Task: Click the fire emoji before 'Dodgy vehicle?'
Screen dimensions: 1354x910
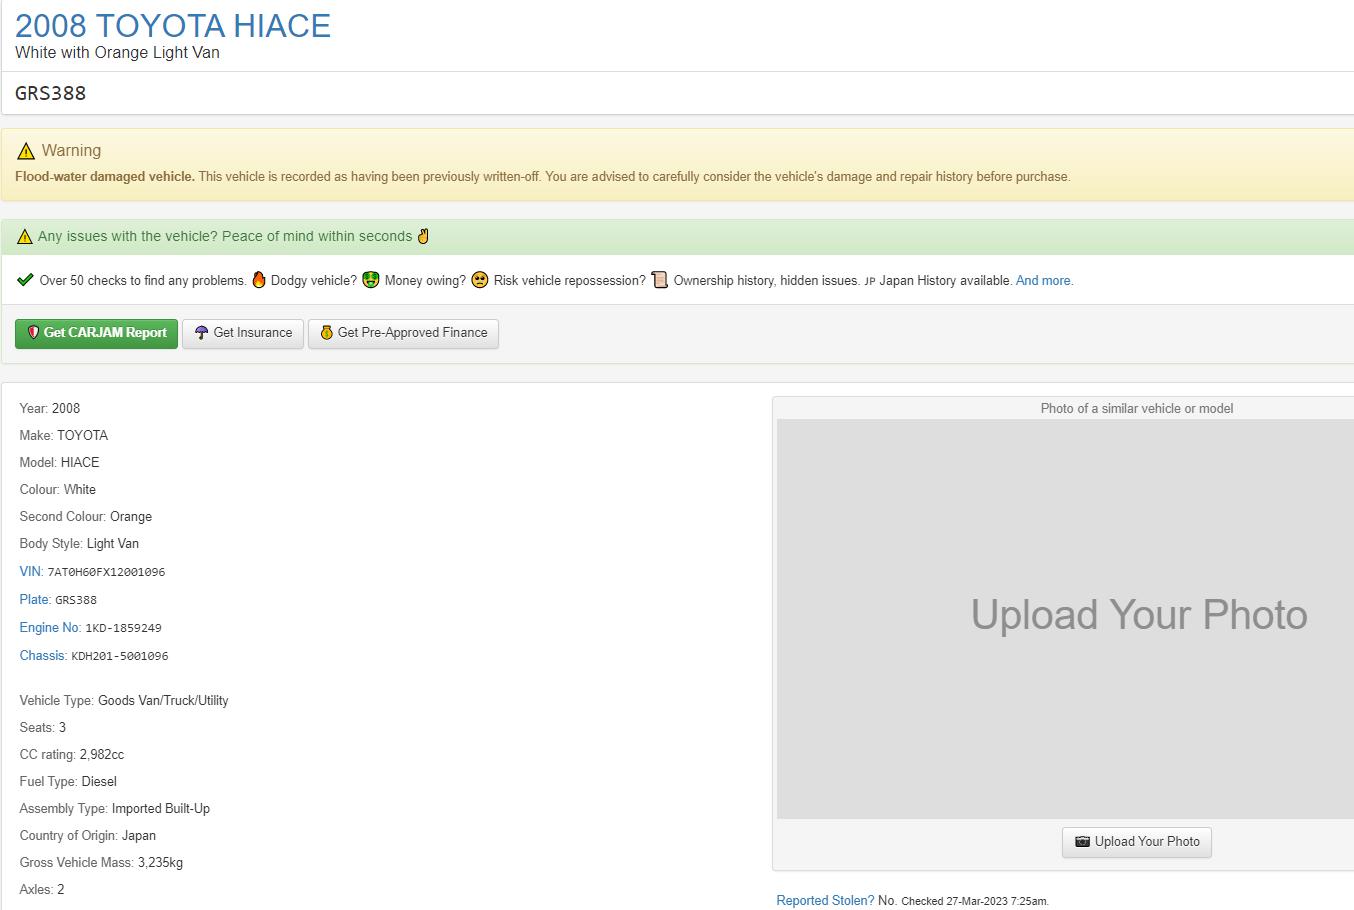Action: point(259,280)
